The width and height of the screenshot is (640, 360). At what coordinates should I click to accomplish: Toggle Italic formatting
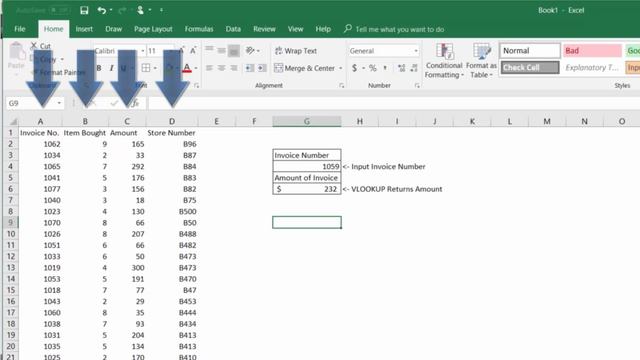tap(111, 68)
